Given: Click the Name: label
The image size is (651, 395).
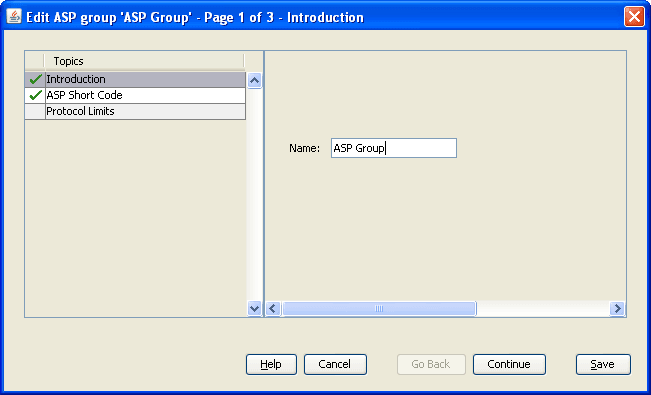Looking at the screenshot, I should coord(304,148).
